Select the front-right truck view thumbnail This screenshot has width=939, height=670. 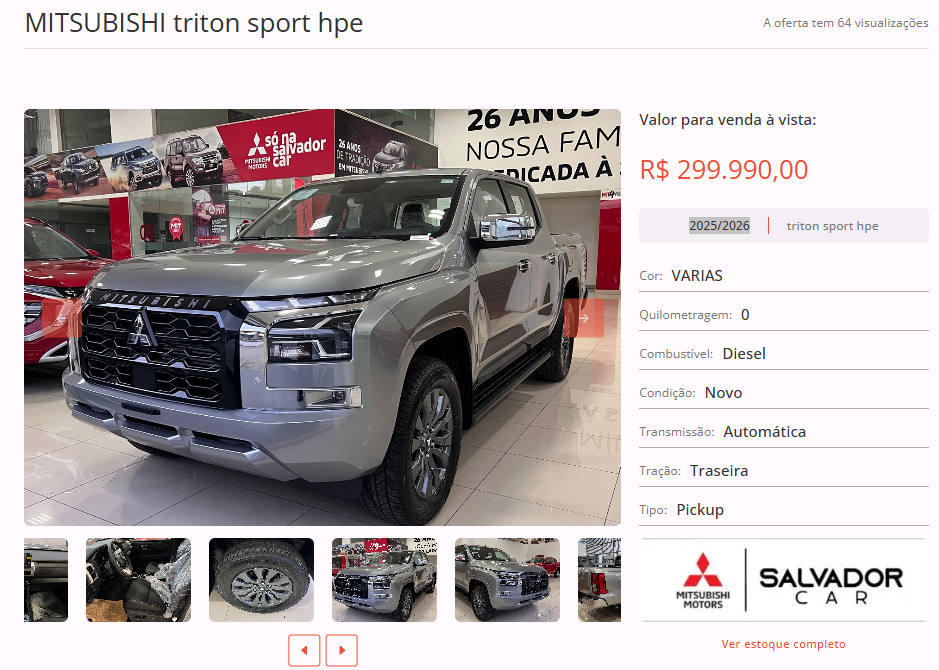(507, 580)
